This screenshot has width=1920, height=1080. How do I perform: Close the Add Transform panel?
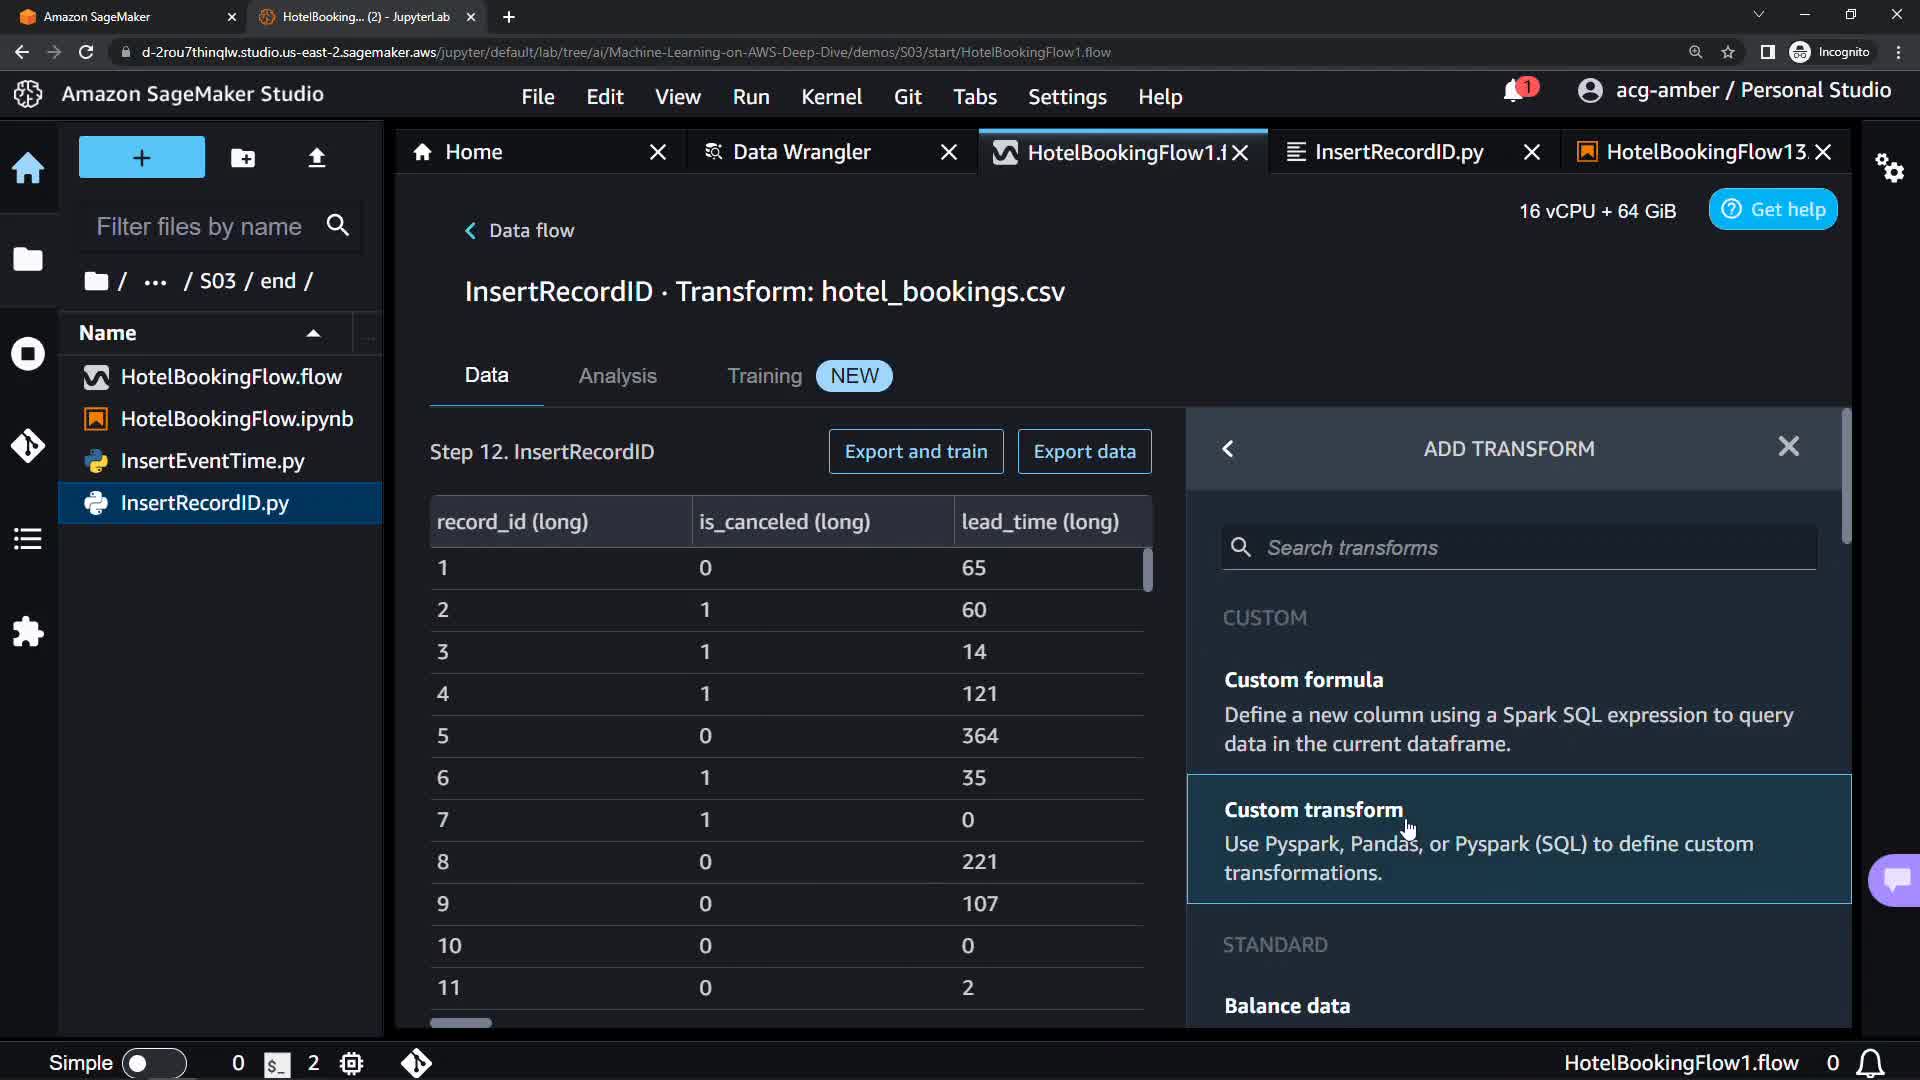1788,447
